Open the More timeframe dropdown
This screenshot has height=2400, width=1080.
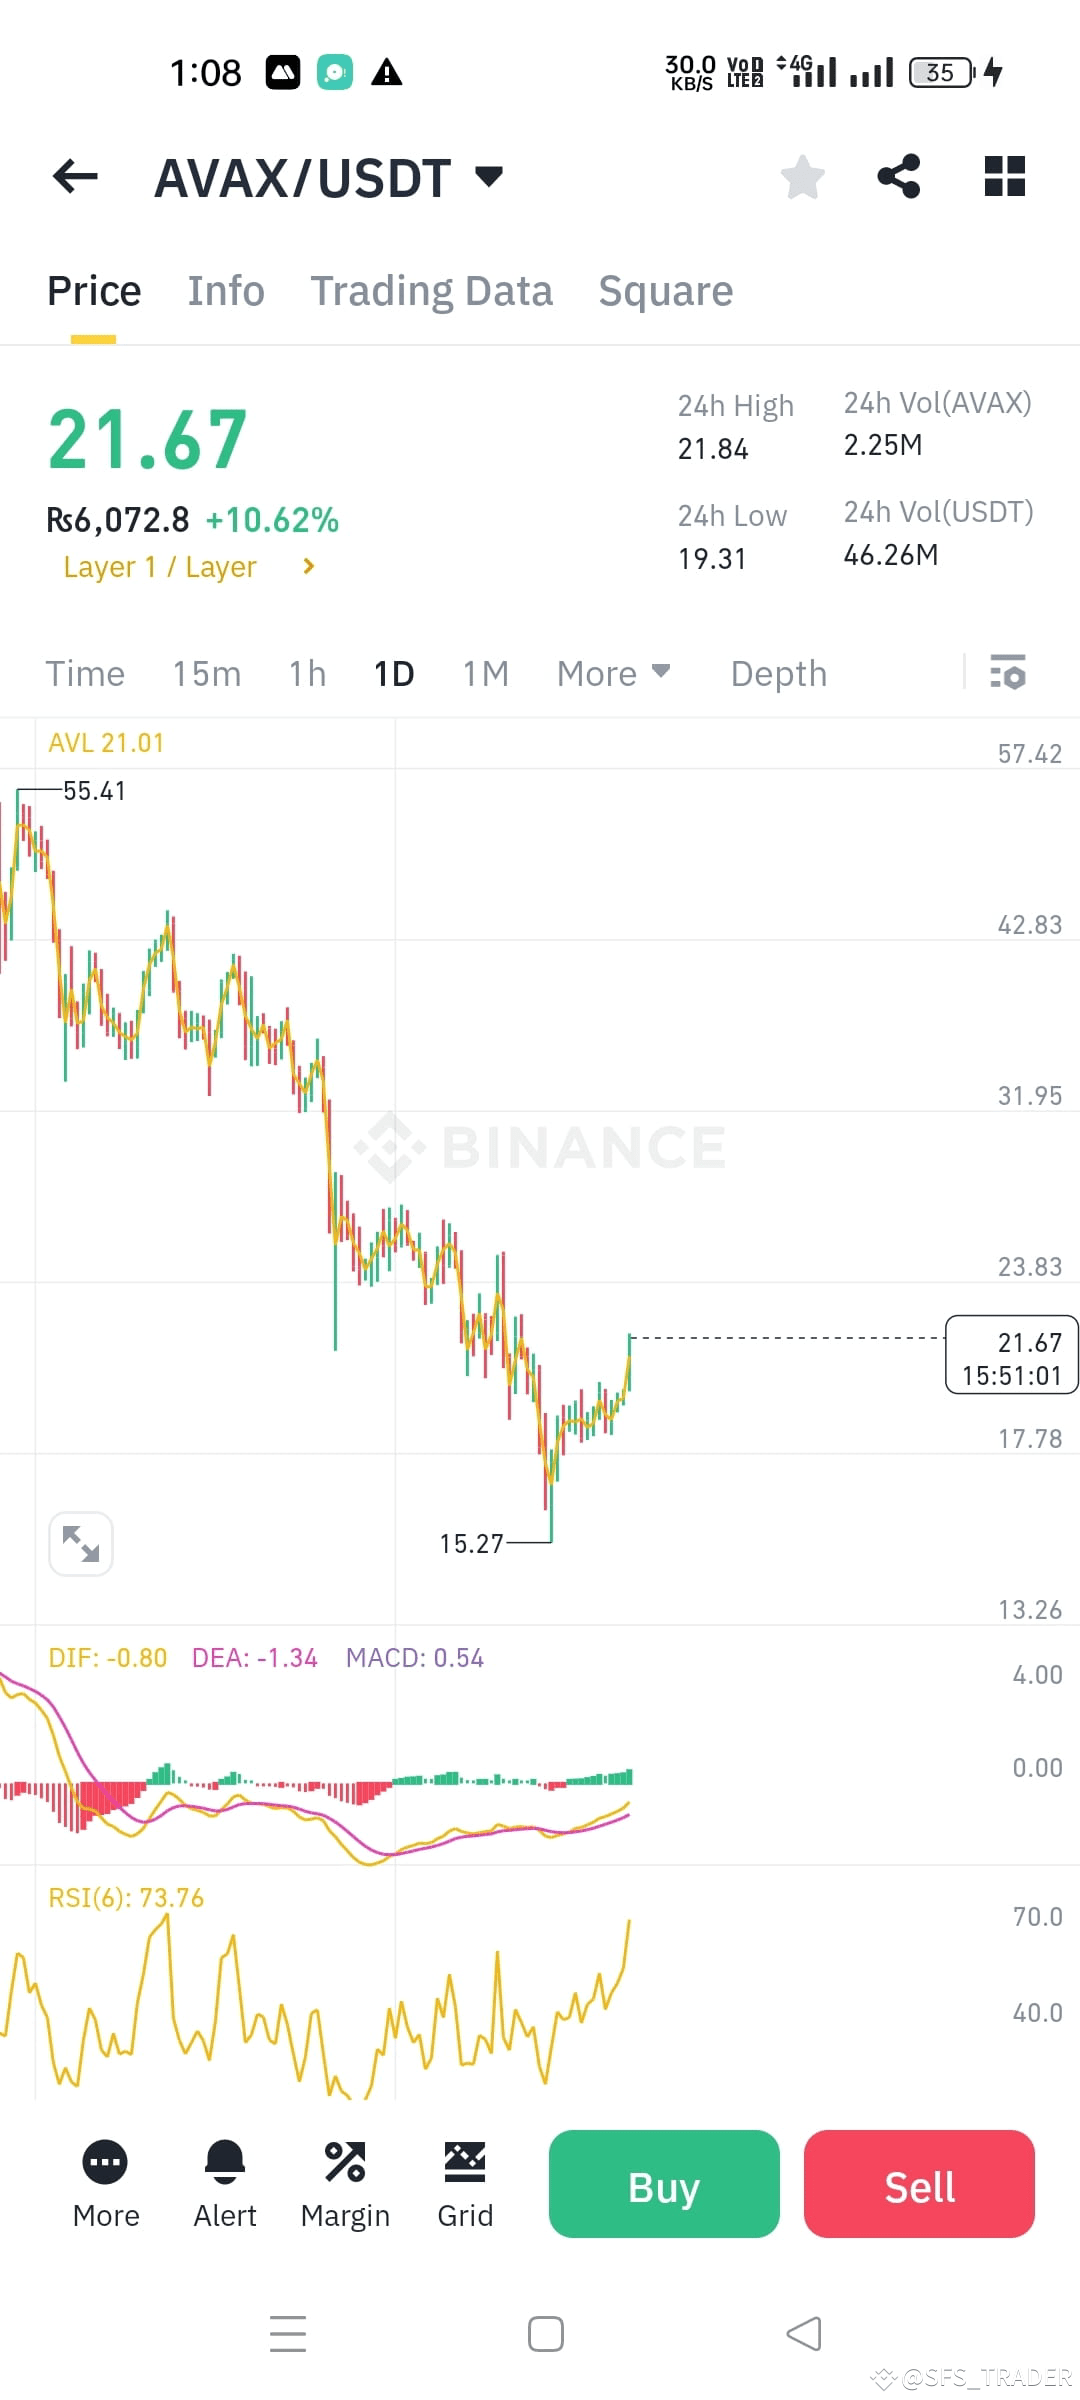(612, 673)
